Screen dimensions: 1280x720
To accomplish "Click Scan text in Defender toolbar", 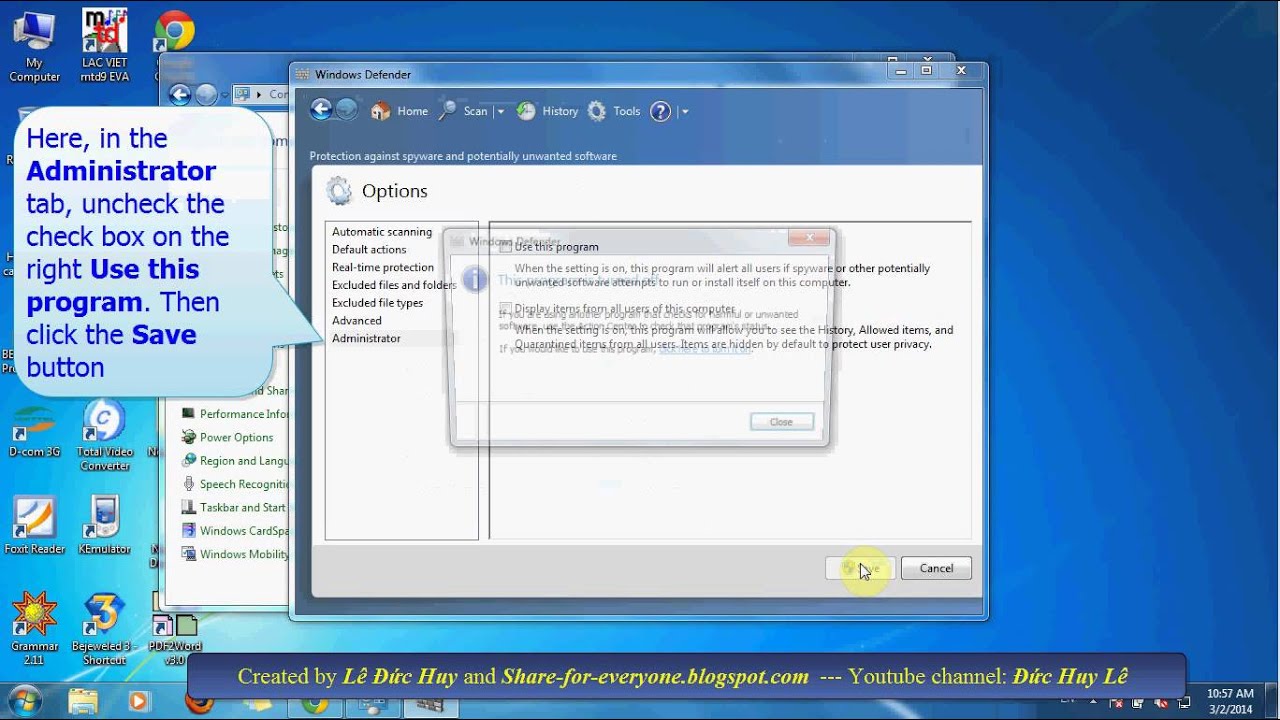I will coord(475,111).
